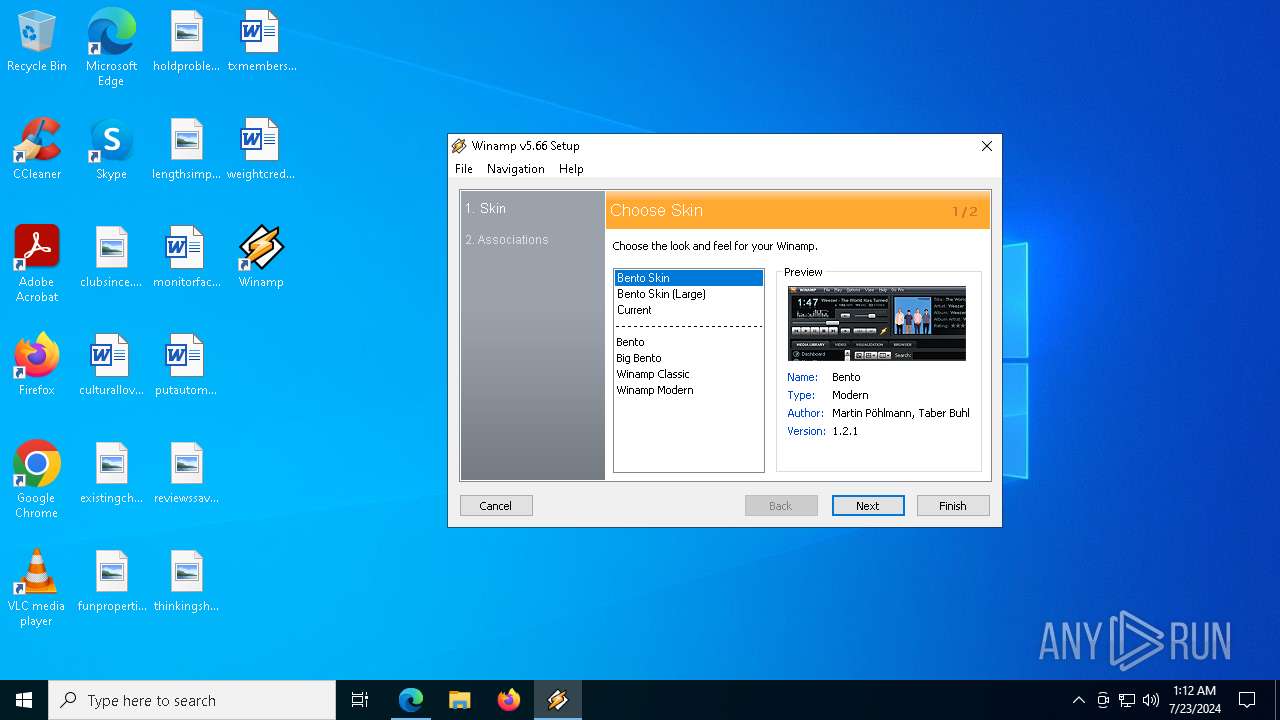Click the Cancel button

click(496, 506)
